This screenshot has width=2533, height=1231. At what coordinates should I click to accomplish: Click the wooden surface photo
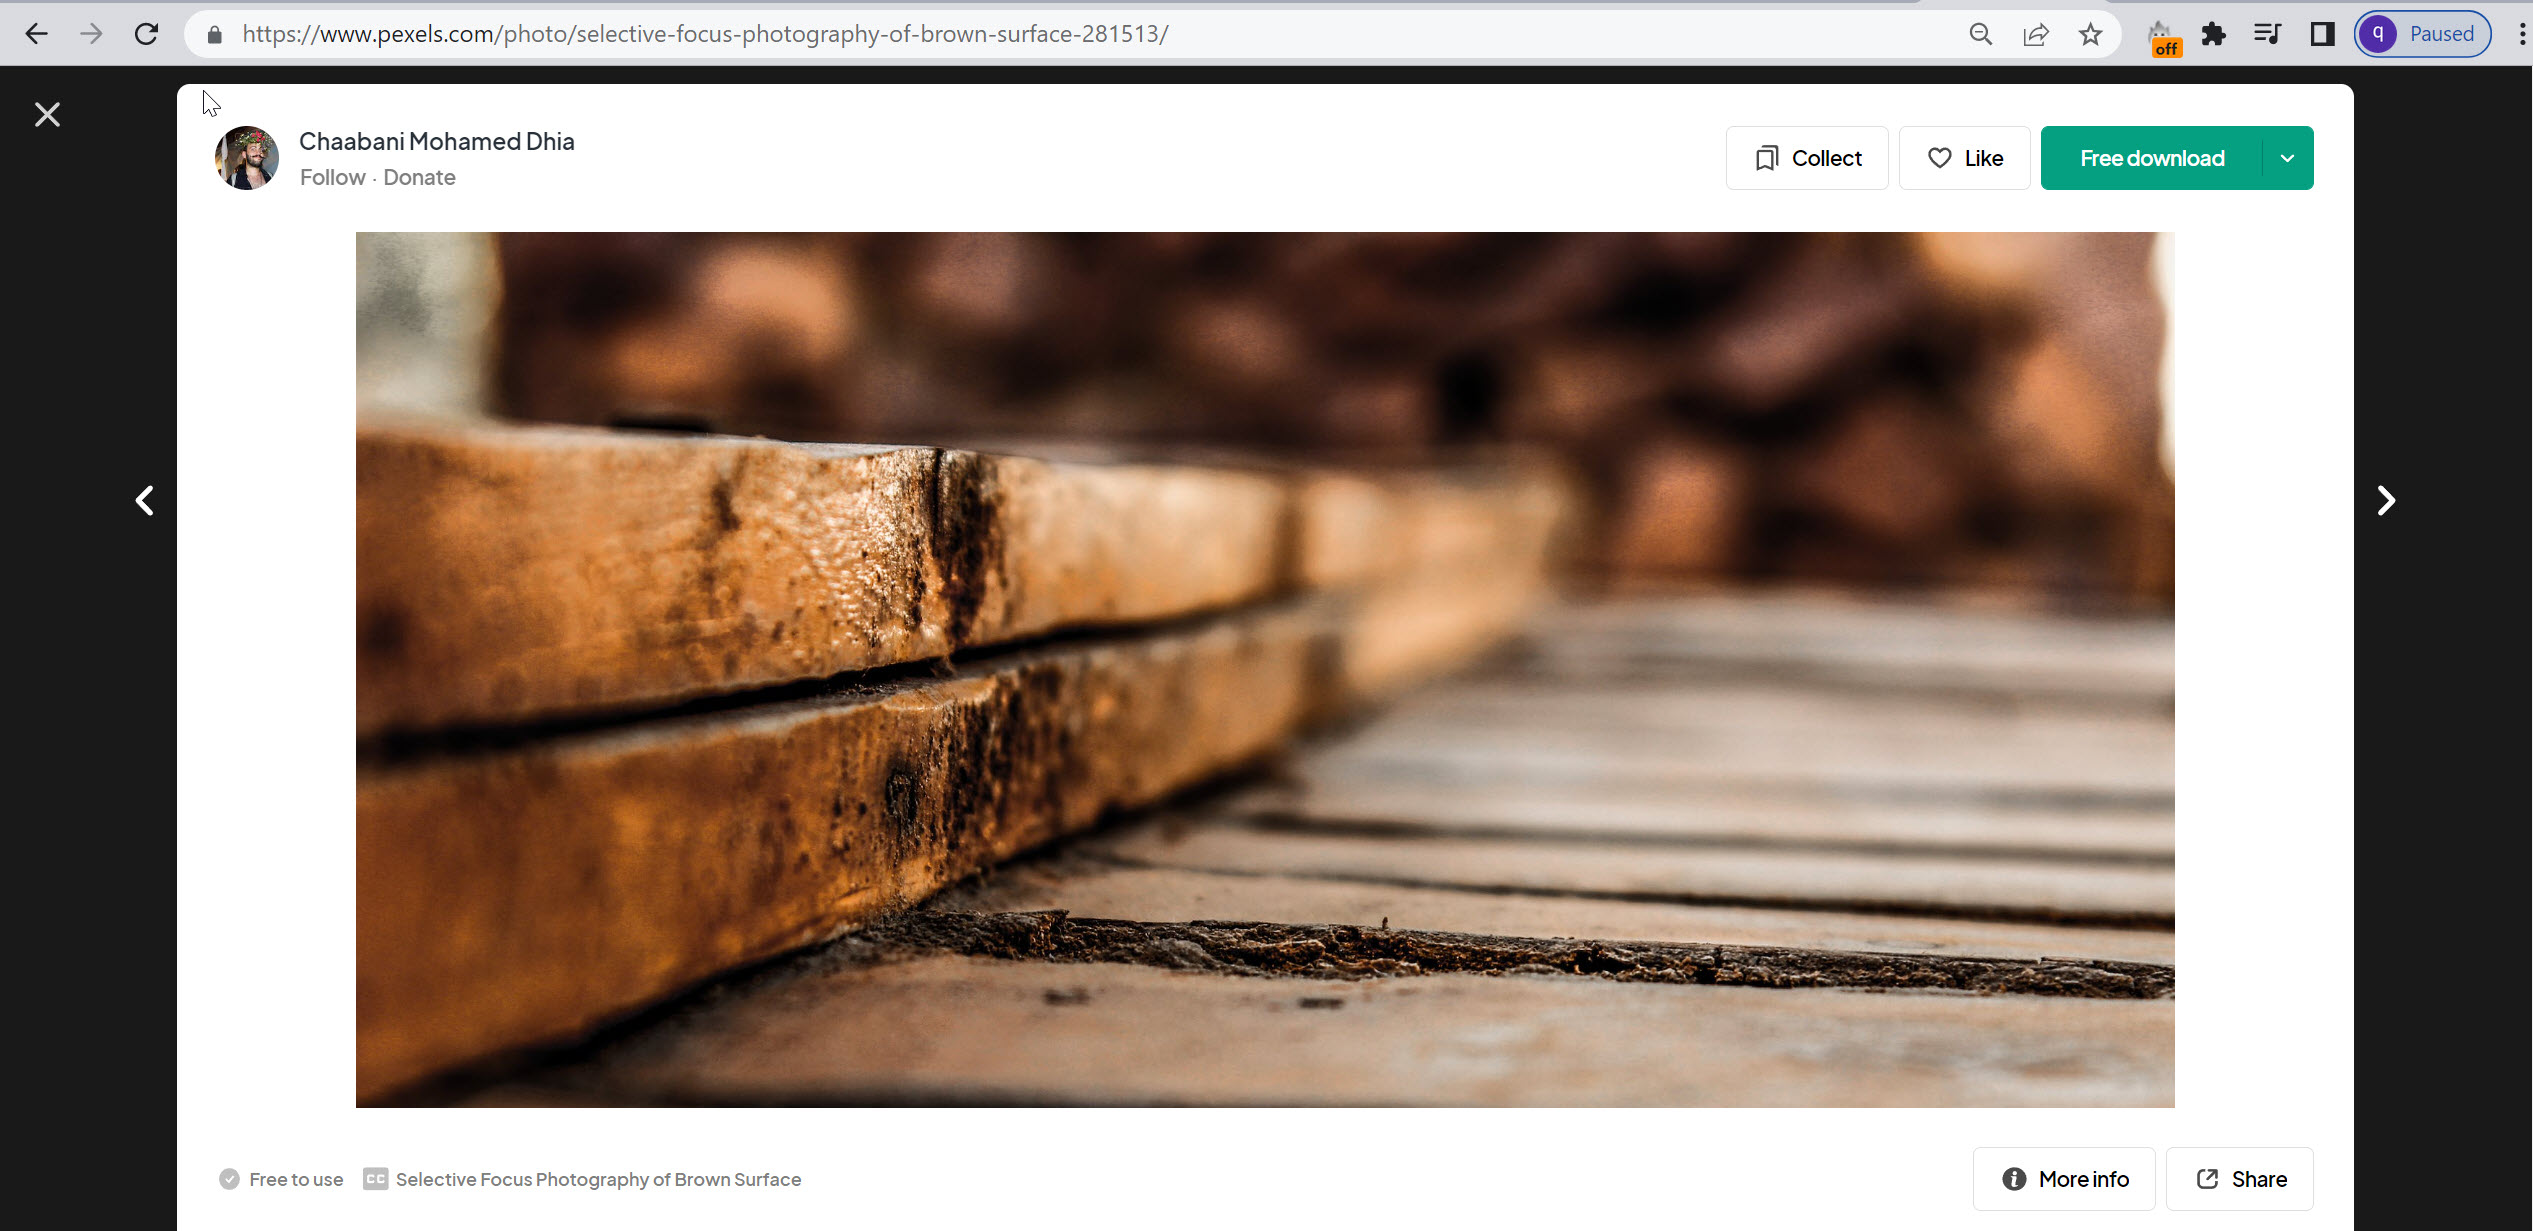pyautogui.click(x=1265, y=670)
